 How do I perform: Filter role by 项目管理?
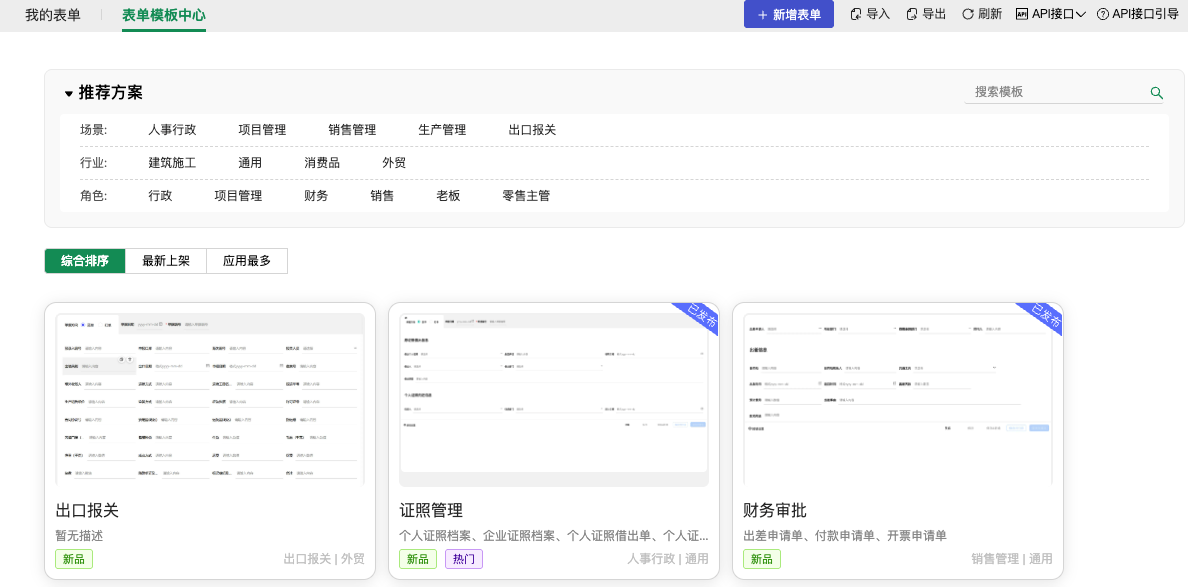[238, 195]
